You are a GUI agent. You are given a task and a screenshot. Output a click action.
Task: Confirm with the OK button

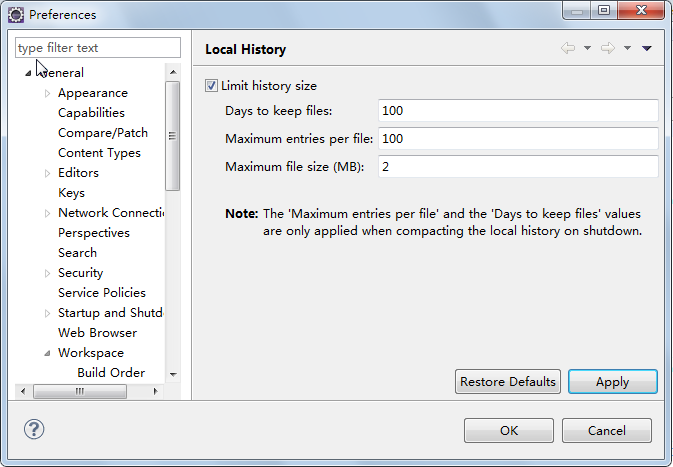pyautogui.click(x=509, y=431)
